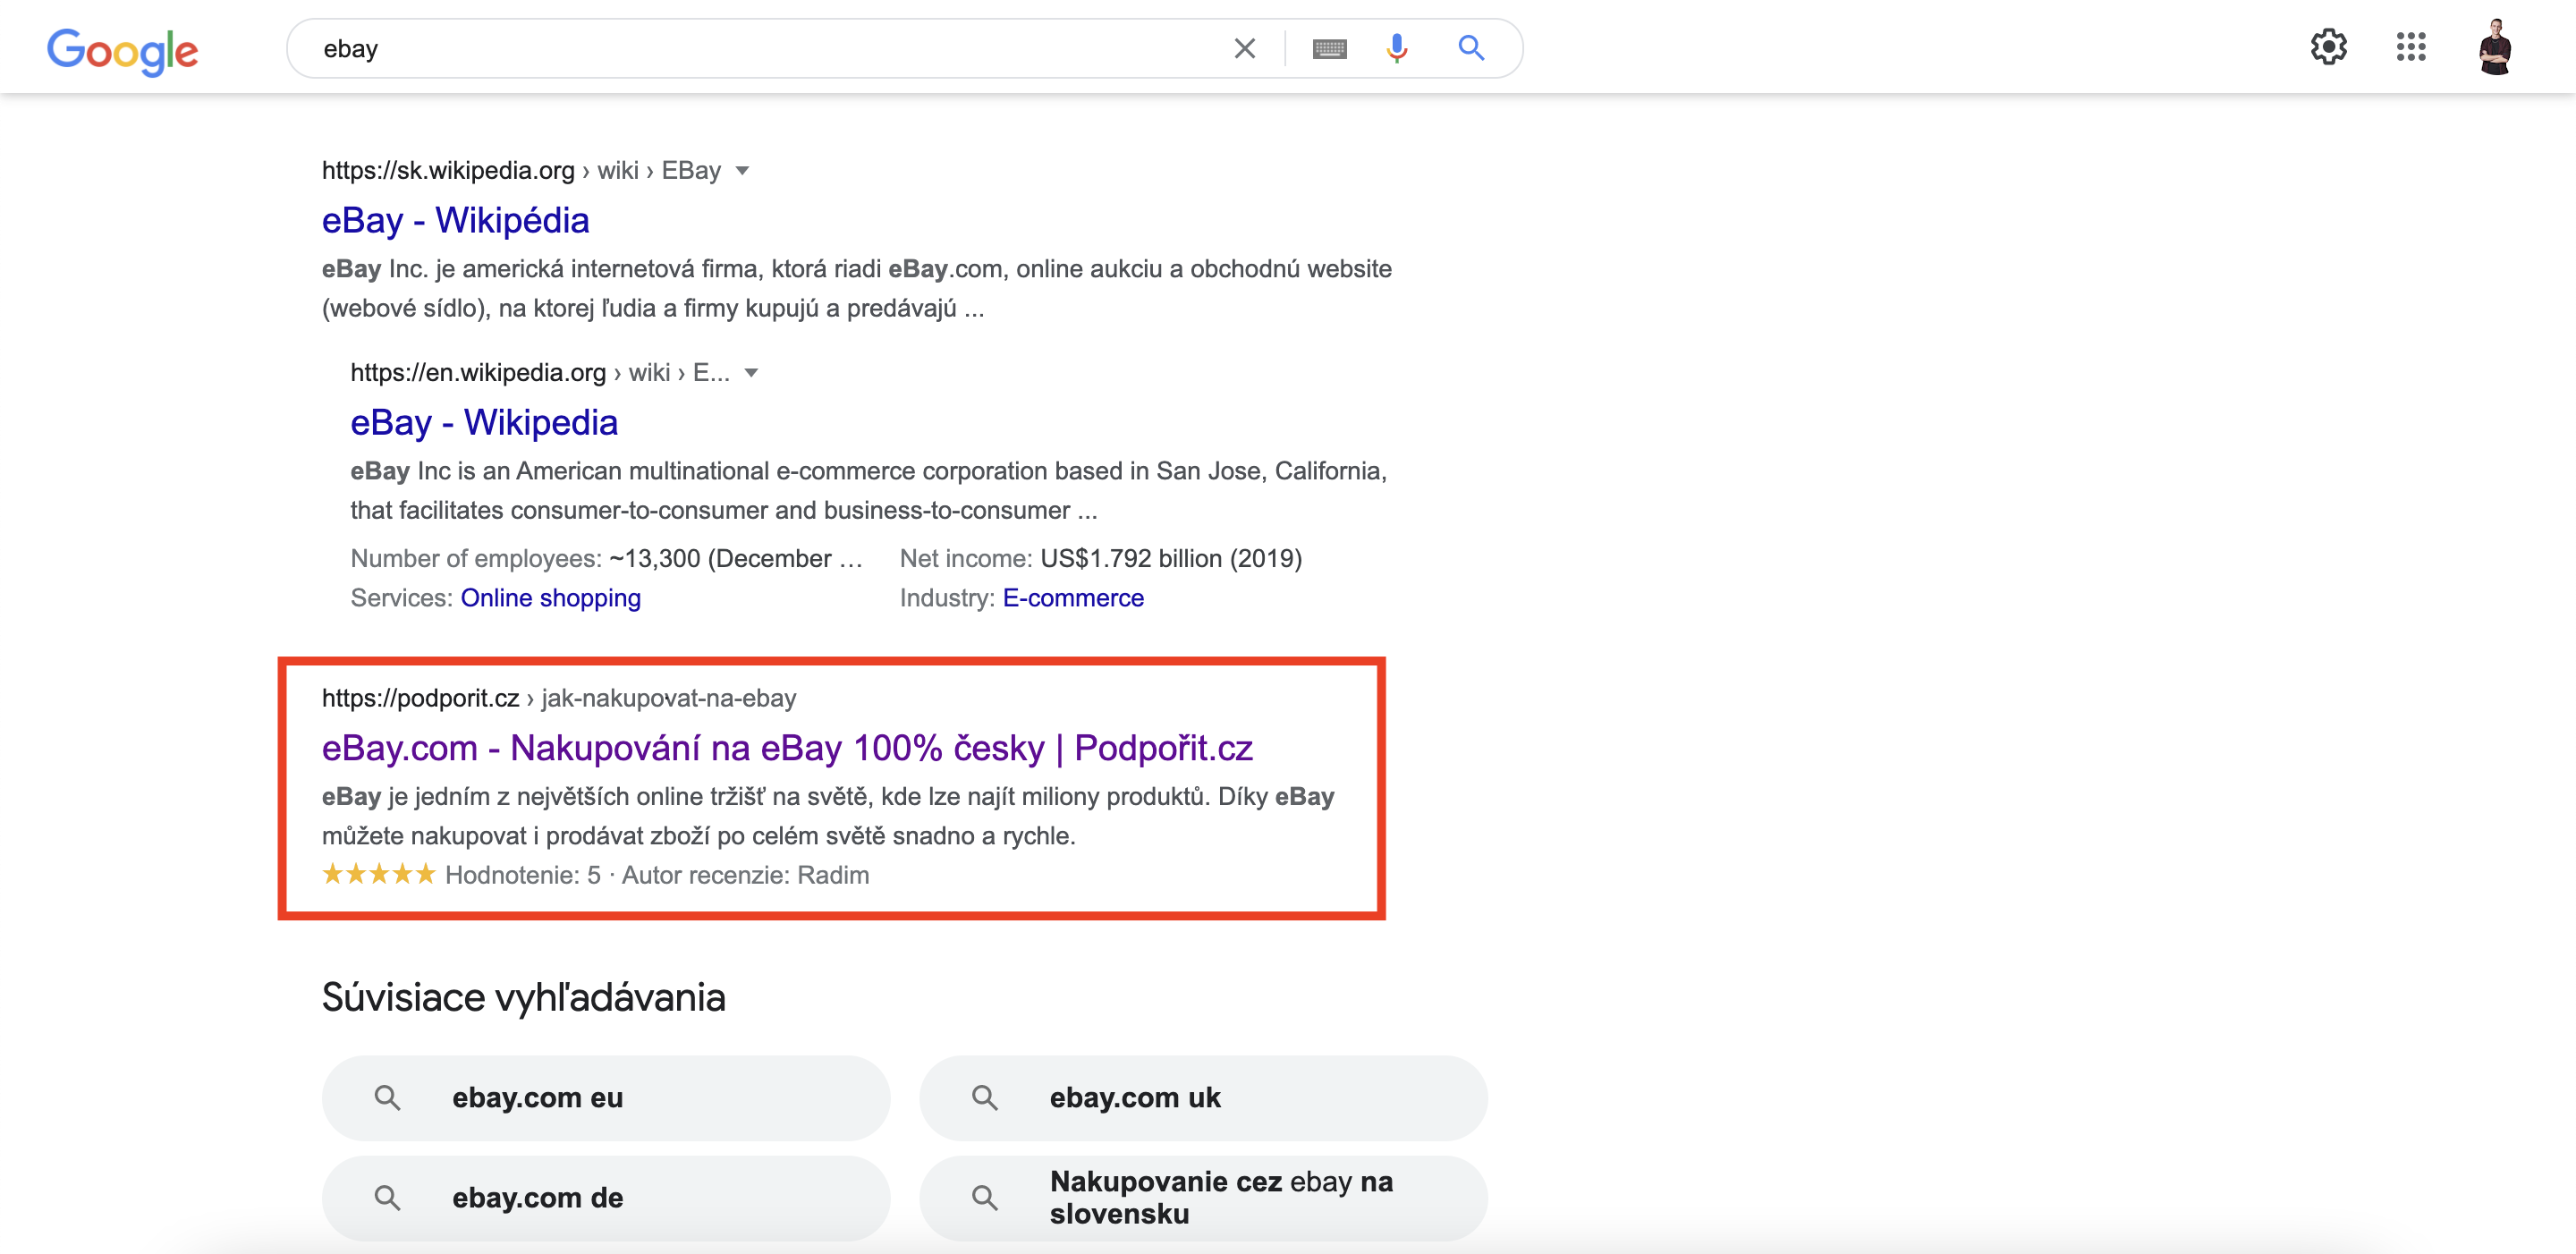The width and height of the screenshot is (2576, 1254).
Task: Click the podporit.cz URL breadcrumb
Action: 558,698
